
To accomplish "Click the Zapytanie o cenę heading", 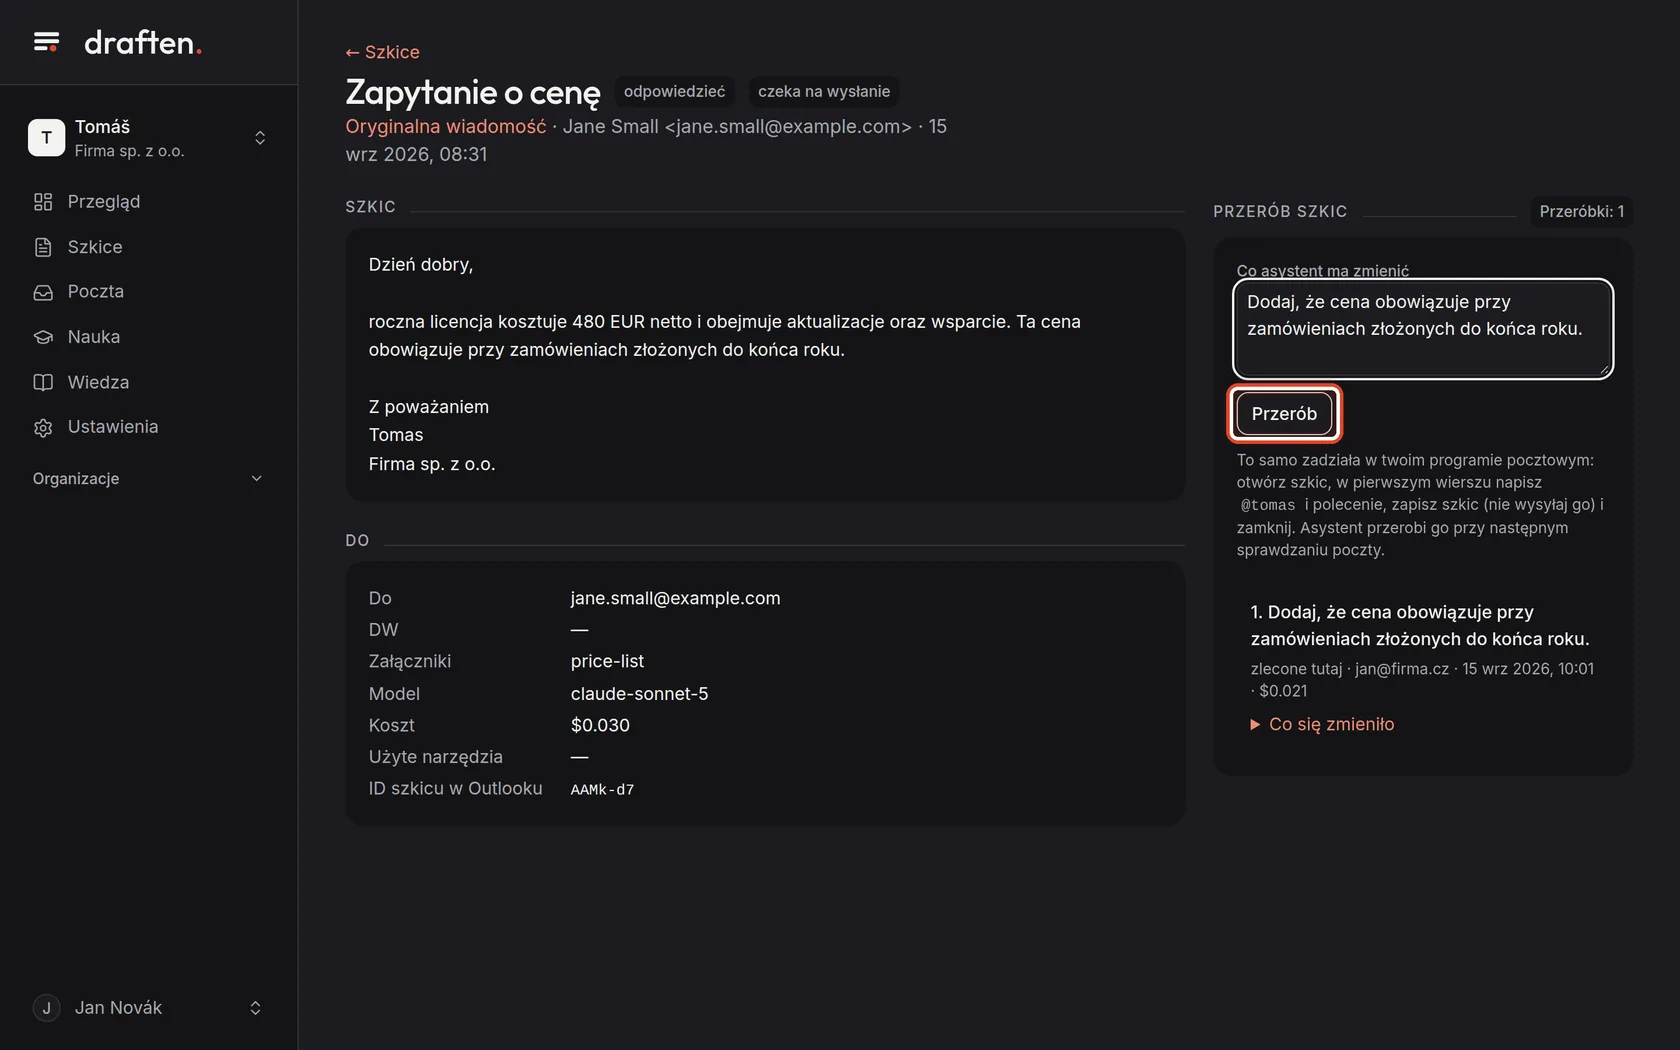I will pos(473,92).
